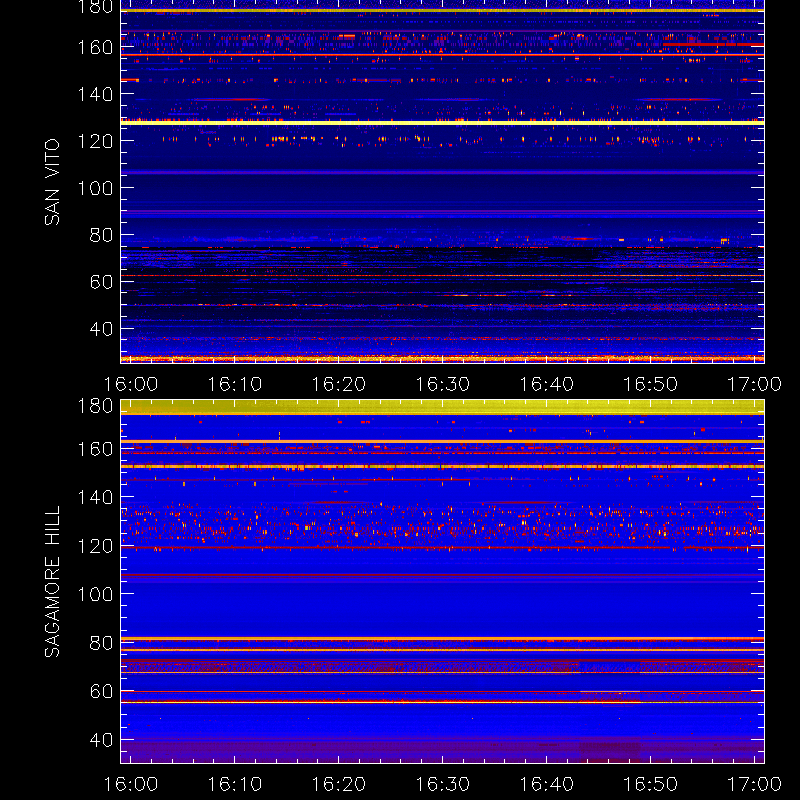Screen dimensions: 800x800
Task: Click the SAGAMORE HILL axis title
Action: [52, 582]
